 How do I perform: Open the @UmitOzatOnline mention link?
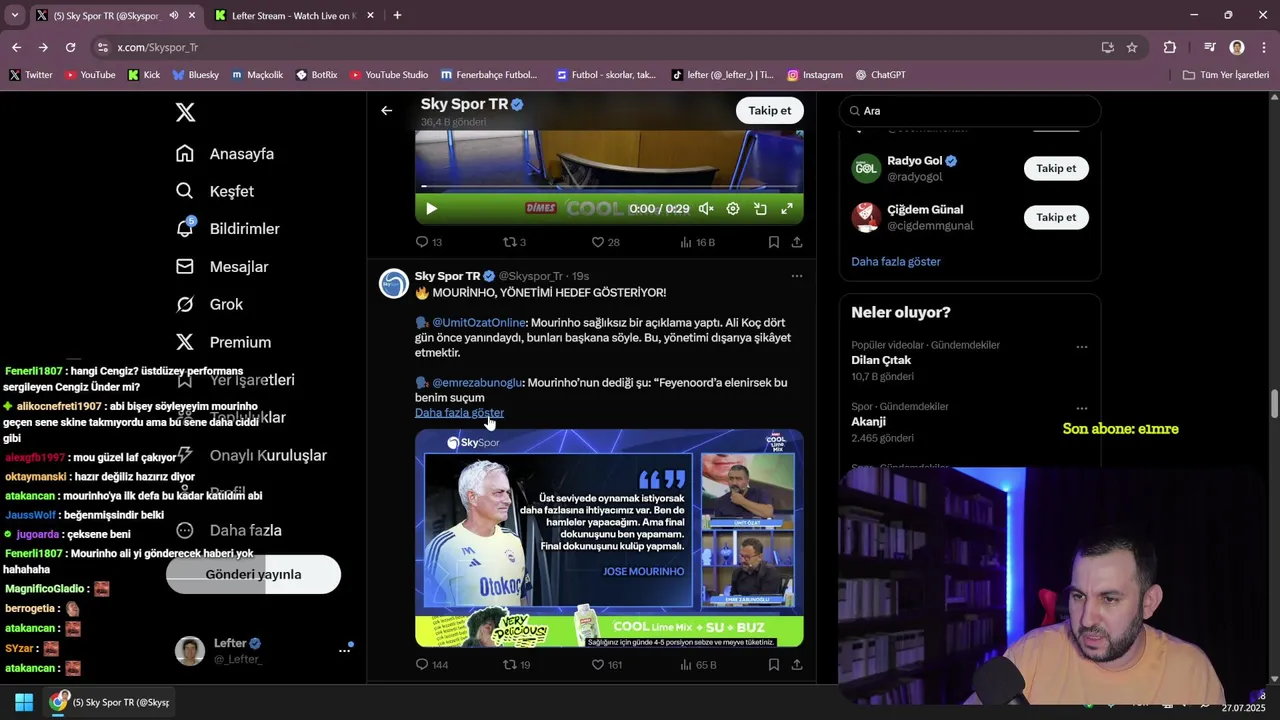[479, 322]
